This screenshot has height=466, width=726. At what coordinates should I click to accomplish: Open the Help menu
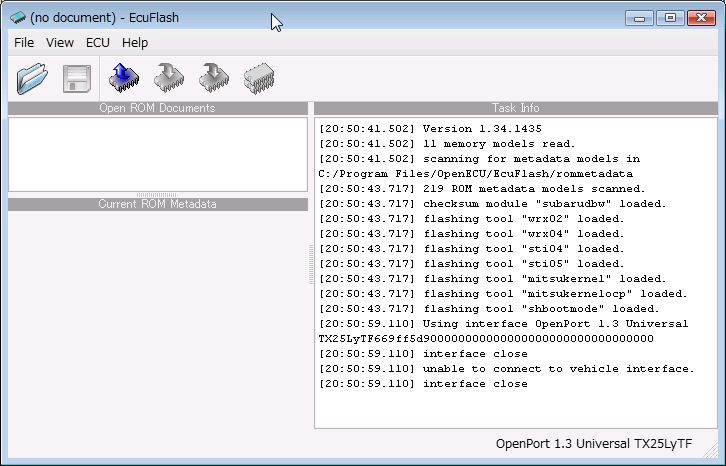point(135,43)
